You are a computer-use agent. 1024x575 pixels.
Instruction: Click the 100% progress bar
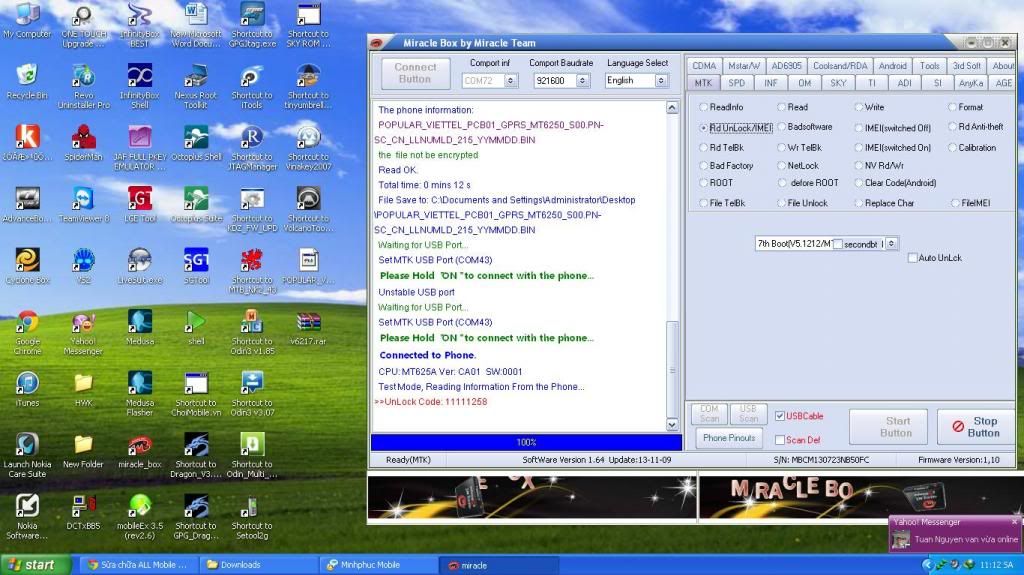tap(526, 442)
